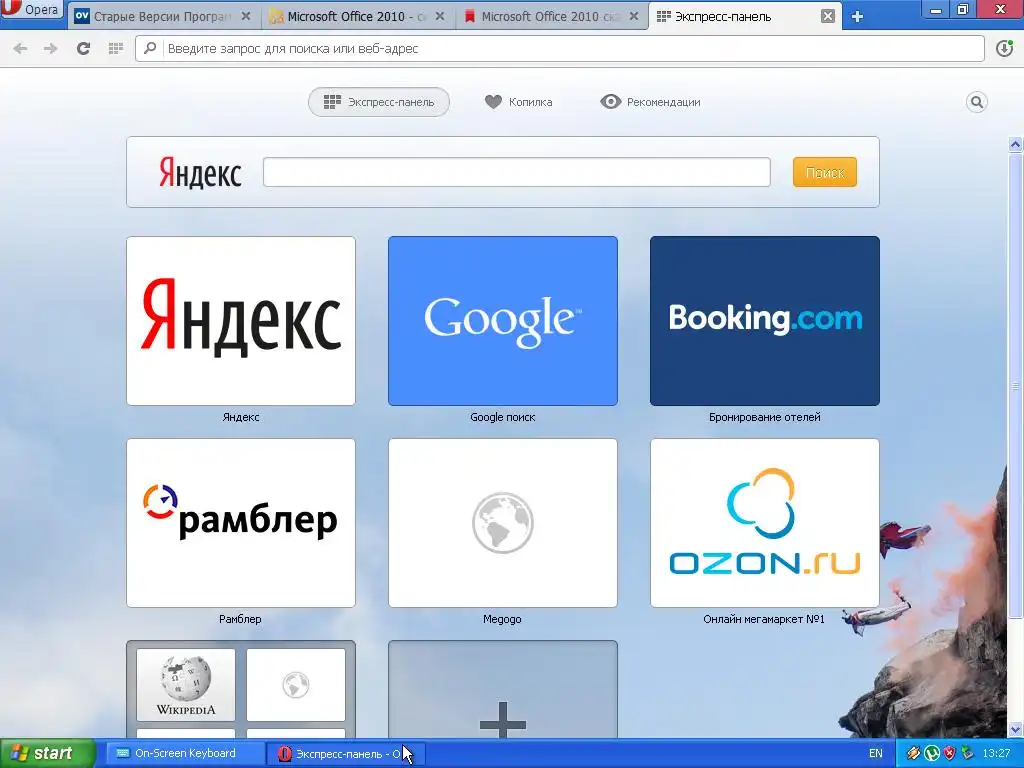The height and width of the screenshot is (768, 1024).
Task: Open the Megogo speed dial tile
Action: coord(503,522)
